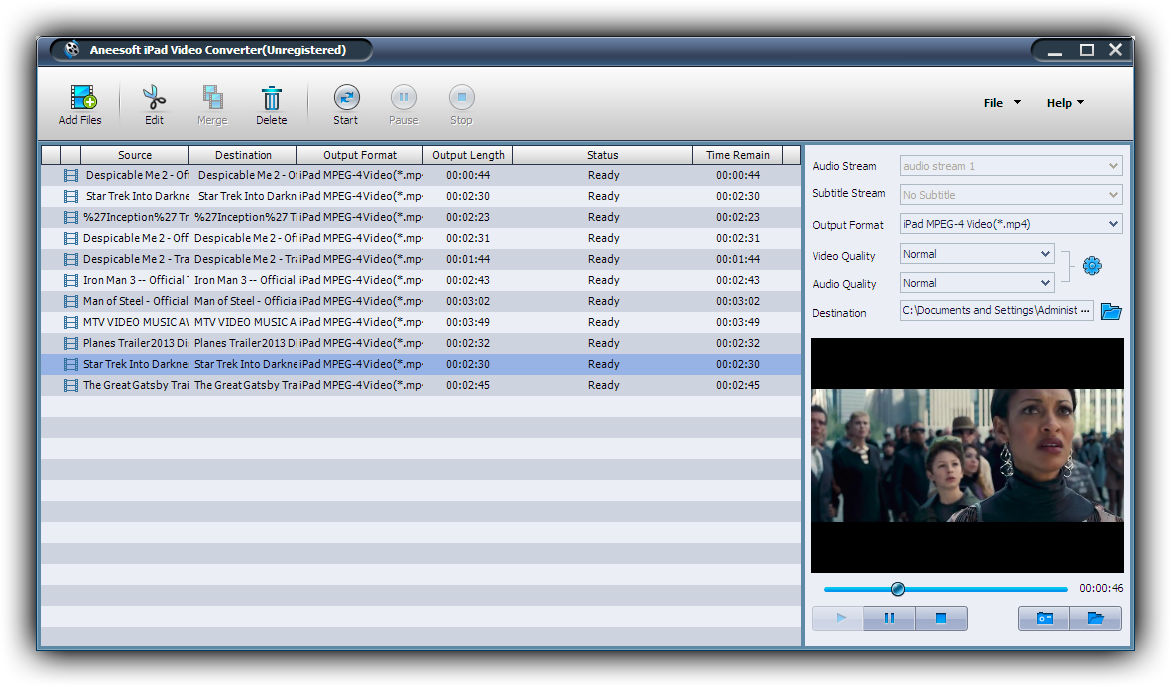Select the Iron Man 3 file row

click(420, 280)
